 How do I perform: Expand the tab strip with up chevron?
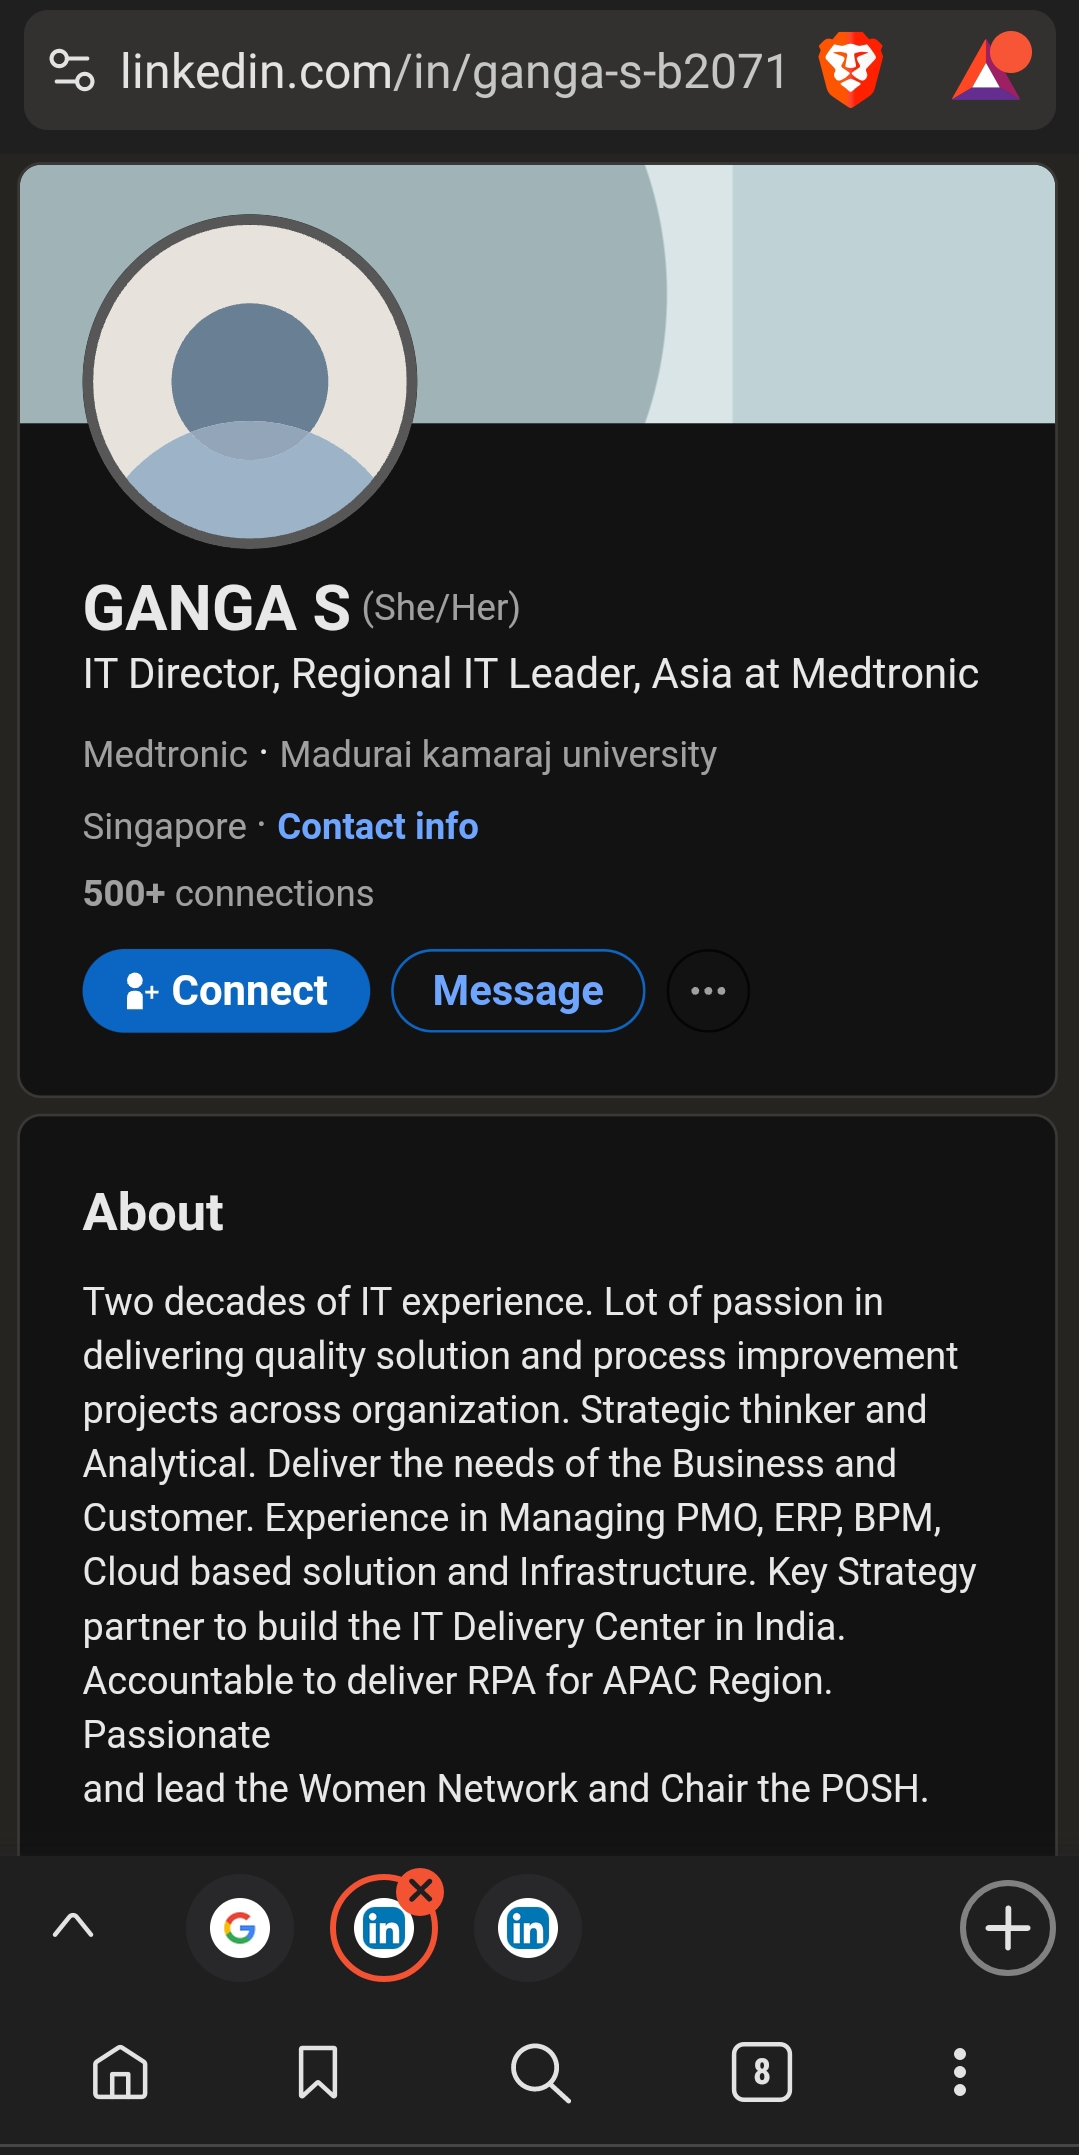pyautogui.click(x=73, y=1925)
